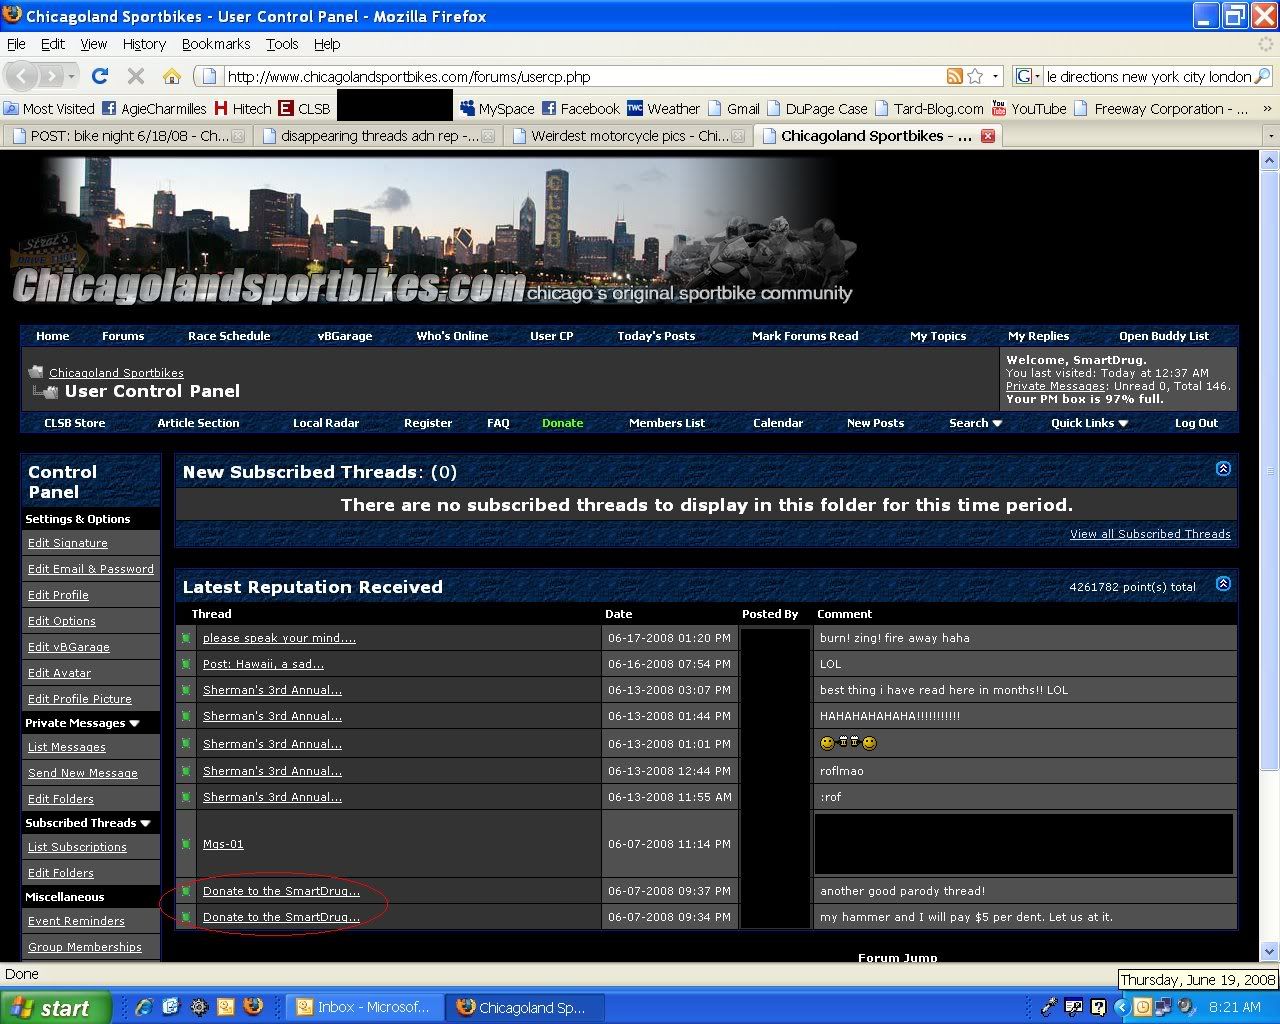Open Send New Message in sidebar
Viewport: 1280px width, 1024px height.
tap(83, 773)
